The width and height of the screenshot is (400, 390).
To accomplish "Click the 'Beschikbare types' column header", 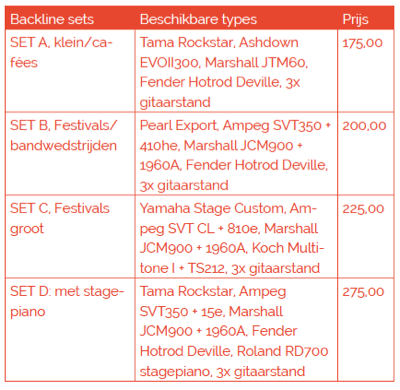I will tap(198, 19).
